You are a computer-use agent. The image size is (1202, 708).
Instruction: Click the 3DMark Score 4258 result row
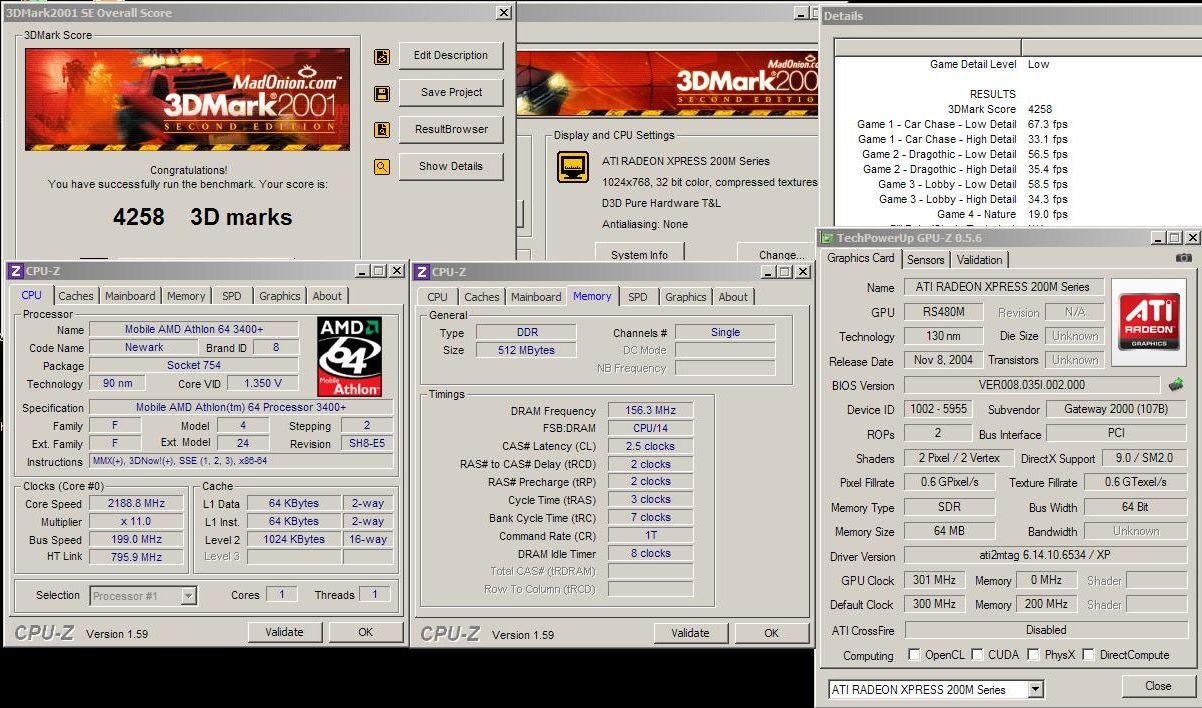1000,109
